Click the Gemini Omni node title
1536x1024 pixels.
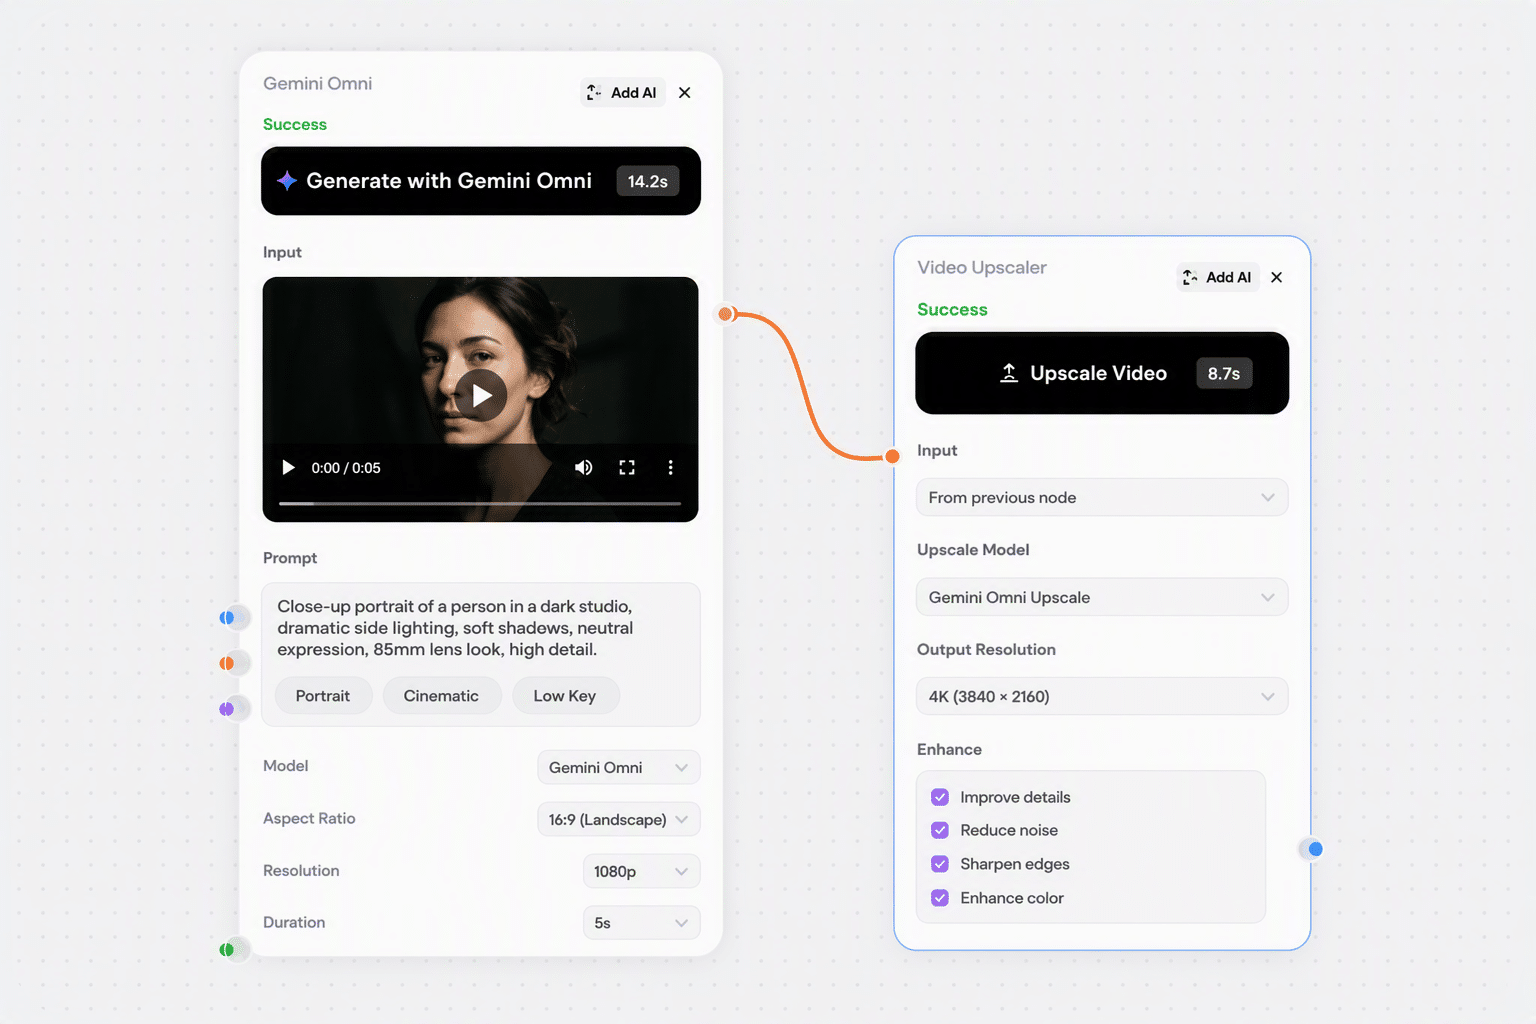tap(318, 84)
